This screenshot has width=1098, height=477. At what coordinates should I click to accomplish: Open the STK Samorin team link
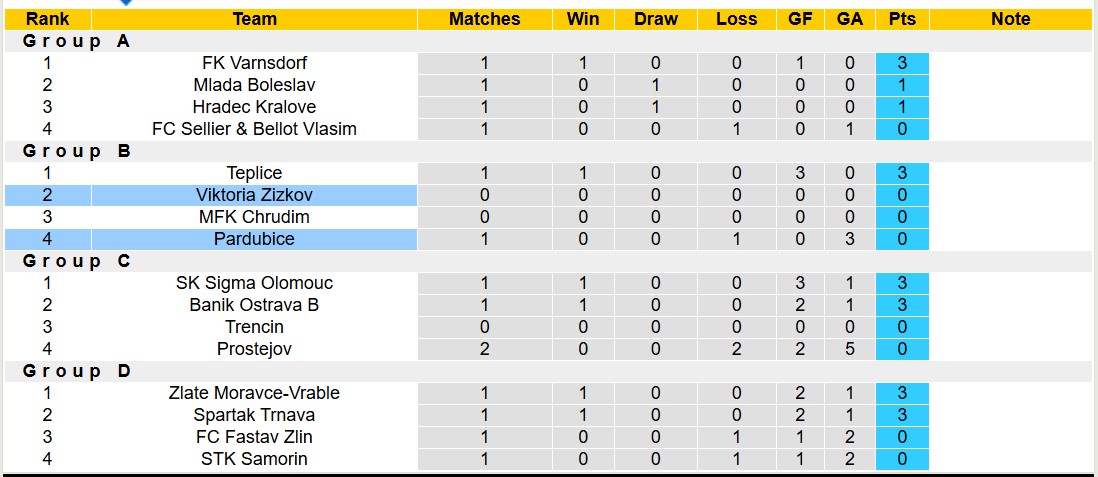(254, 459)
